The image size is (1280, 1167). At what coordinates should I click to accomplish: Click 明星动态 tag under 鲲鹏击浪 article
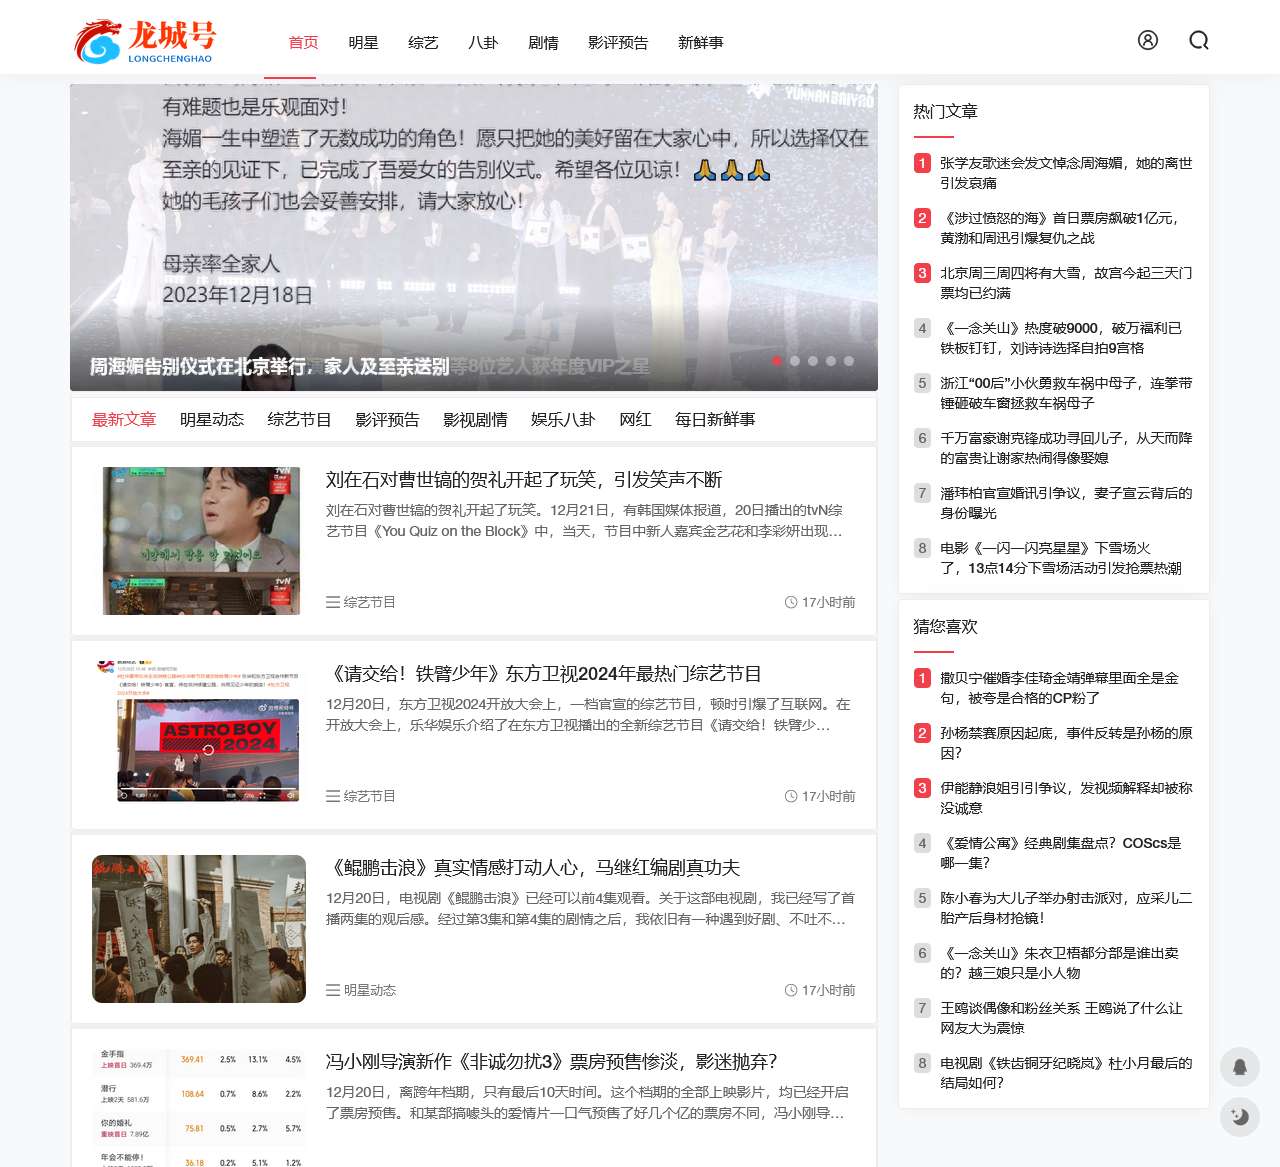click(x=370, y=990)
